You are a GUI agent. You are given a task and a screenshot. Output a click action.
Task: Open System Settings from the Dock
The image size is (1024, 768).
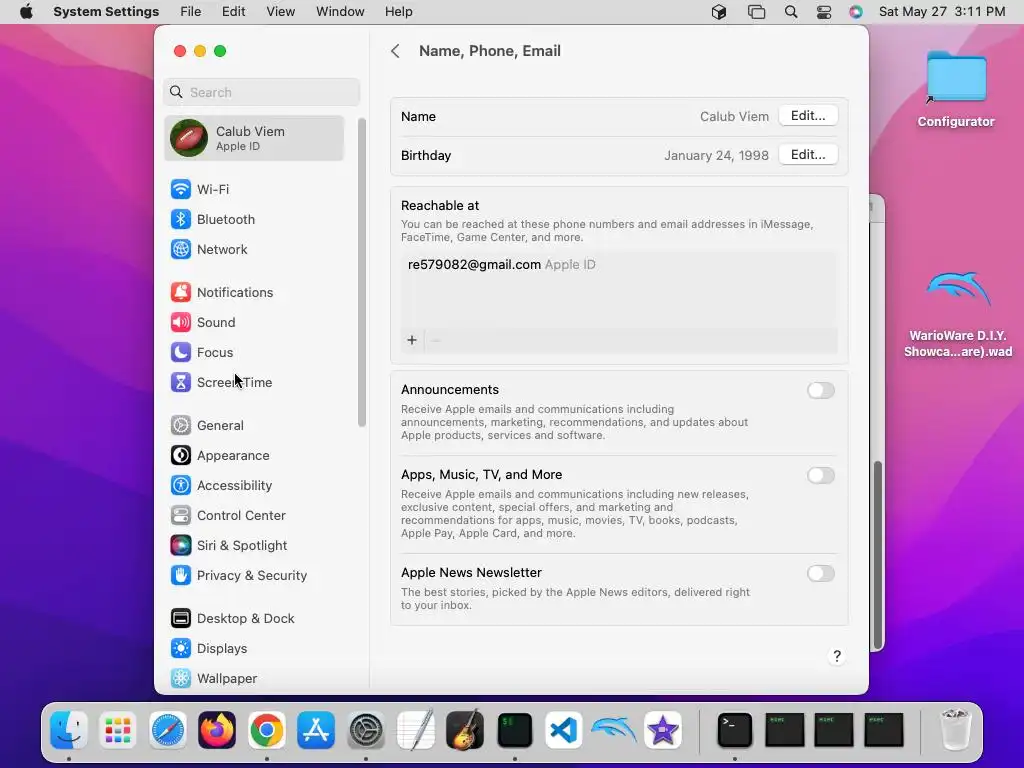click(366, 730)
